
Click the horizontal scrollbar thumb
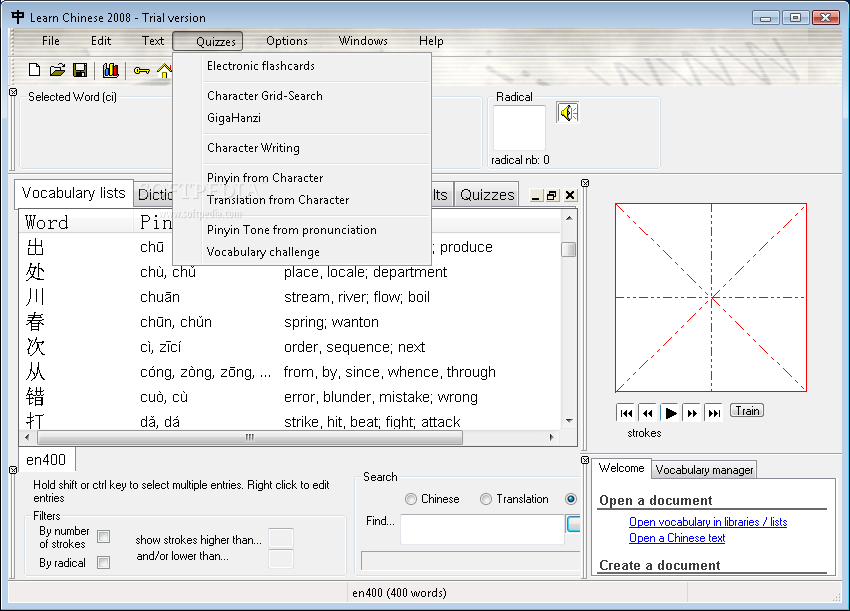pyautogui.click(x=249, y=437)
